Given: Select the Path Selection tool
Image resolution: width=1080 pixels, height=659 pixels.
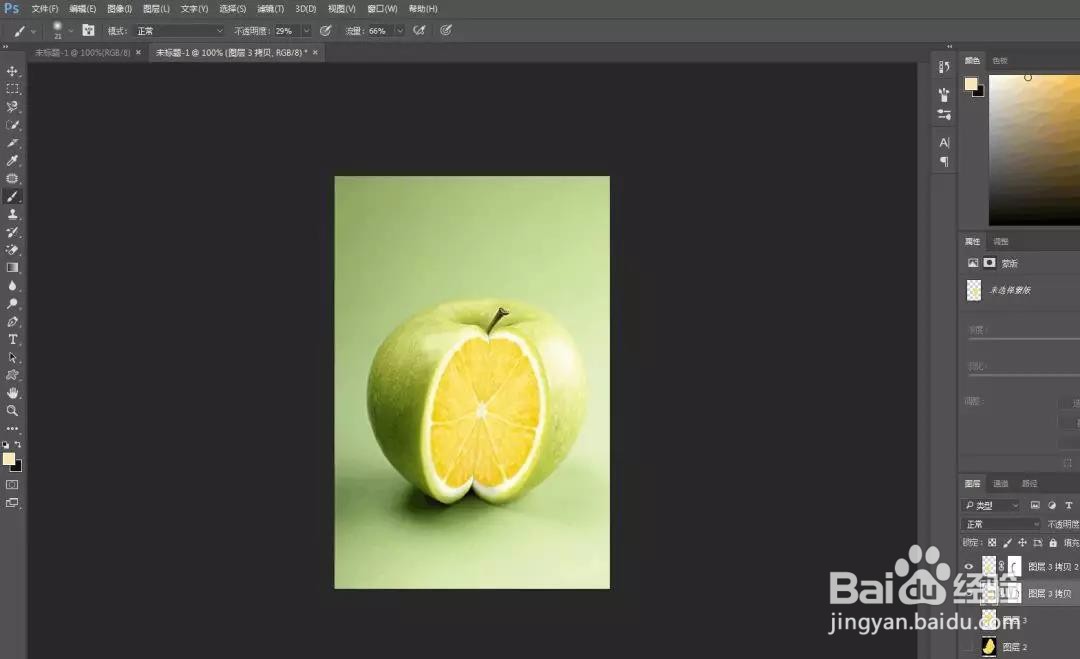Looking at the screenshot, I should [12, 357].
